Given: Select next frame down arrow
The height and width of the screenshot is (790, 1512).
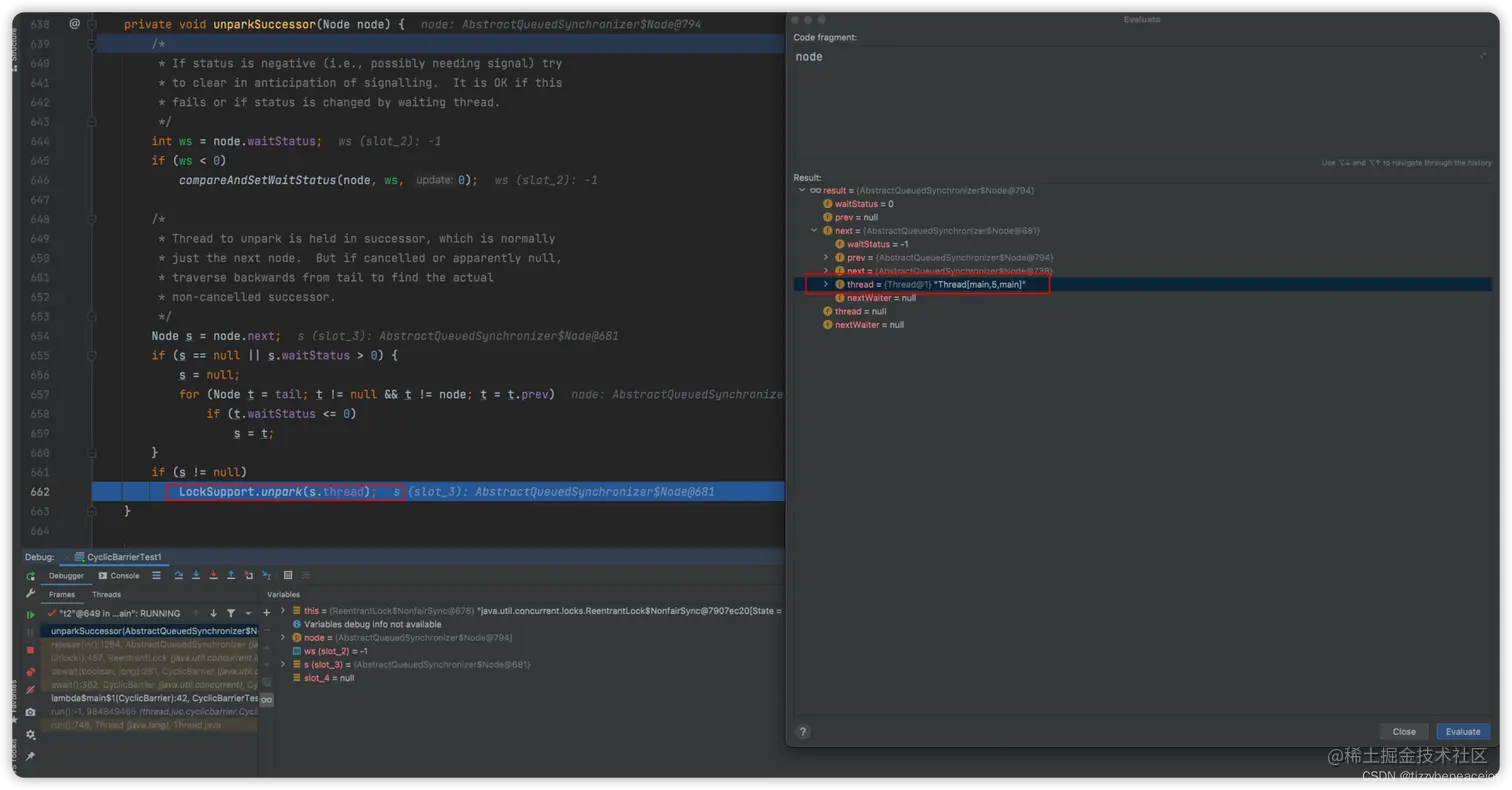Looking at the screenshot, I should click(213, 613).
